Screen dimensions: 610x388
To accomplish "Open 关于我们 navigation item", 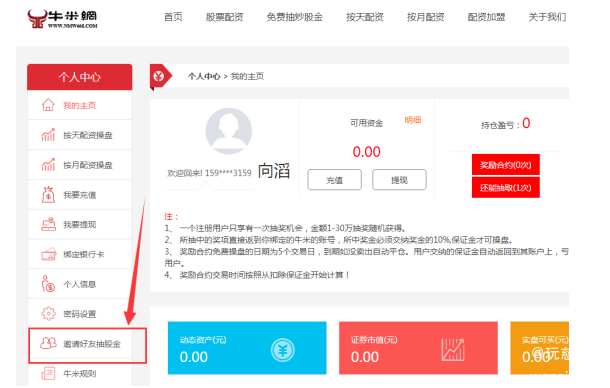I will tap(547, 17).
